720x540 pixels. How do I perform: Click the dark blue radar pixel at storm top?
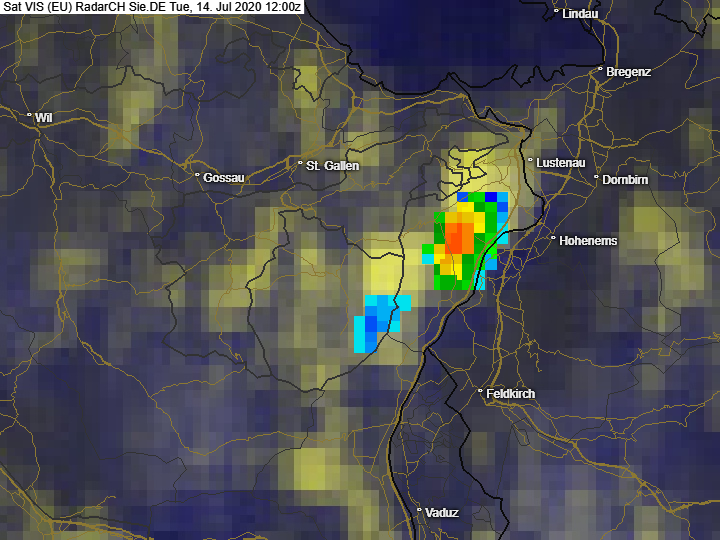pyautogui.click(x=491, y=197)
